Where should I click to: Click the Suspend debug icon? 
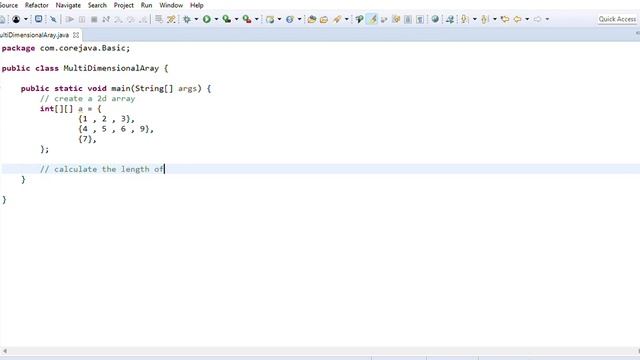(x=82, y=19)
